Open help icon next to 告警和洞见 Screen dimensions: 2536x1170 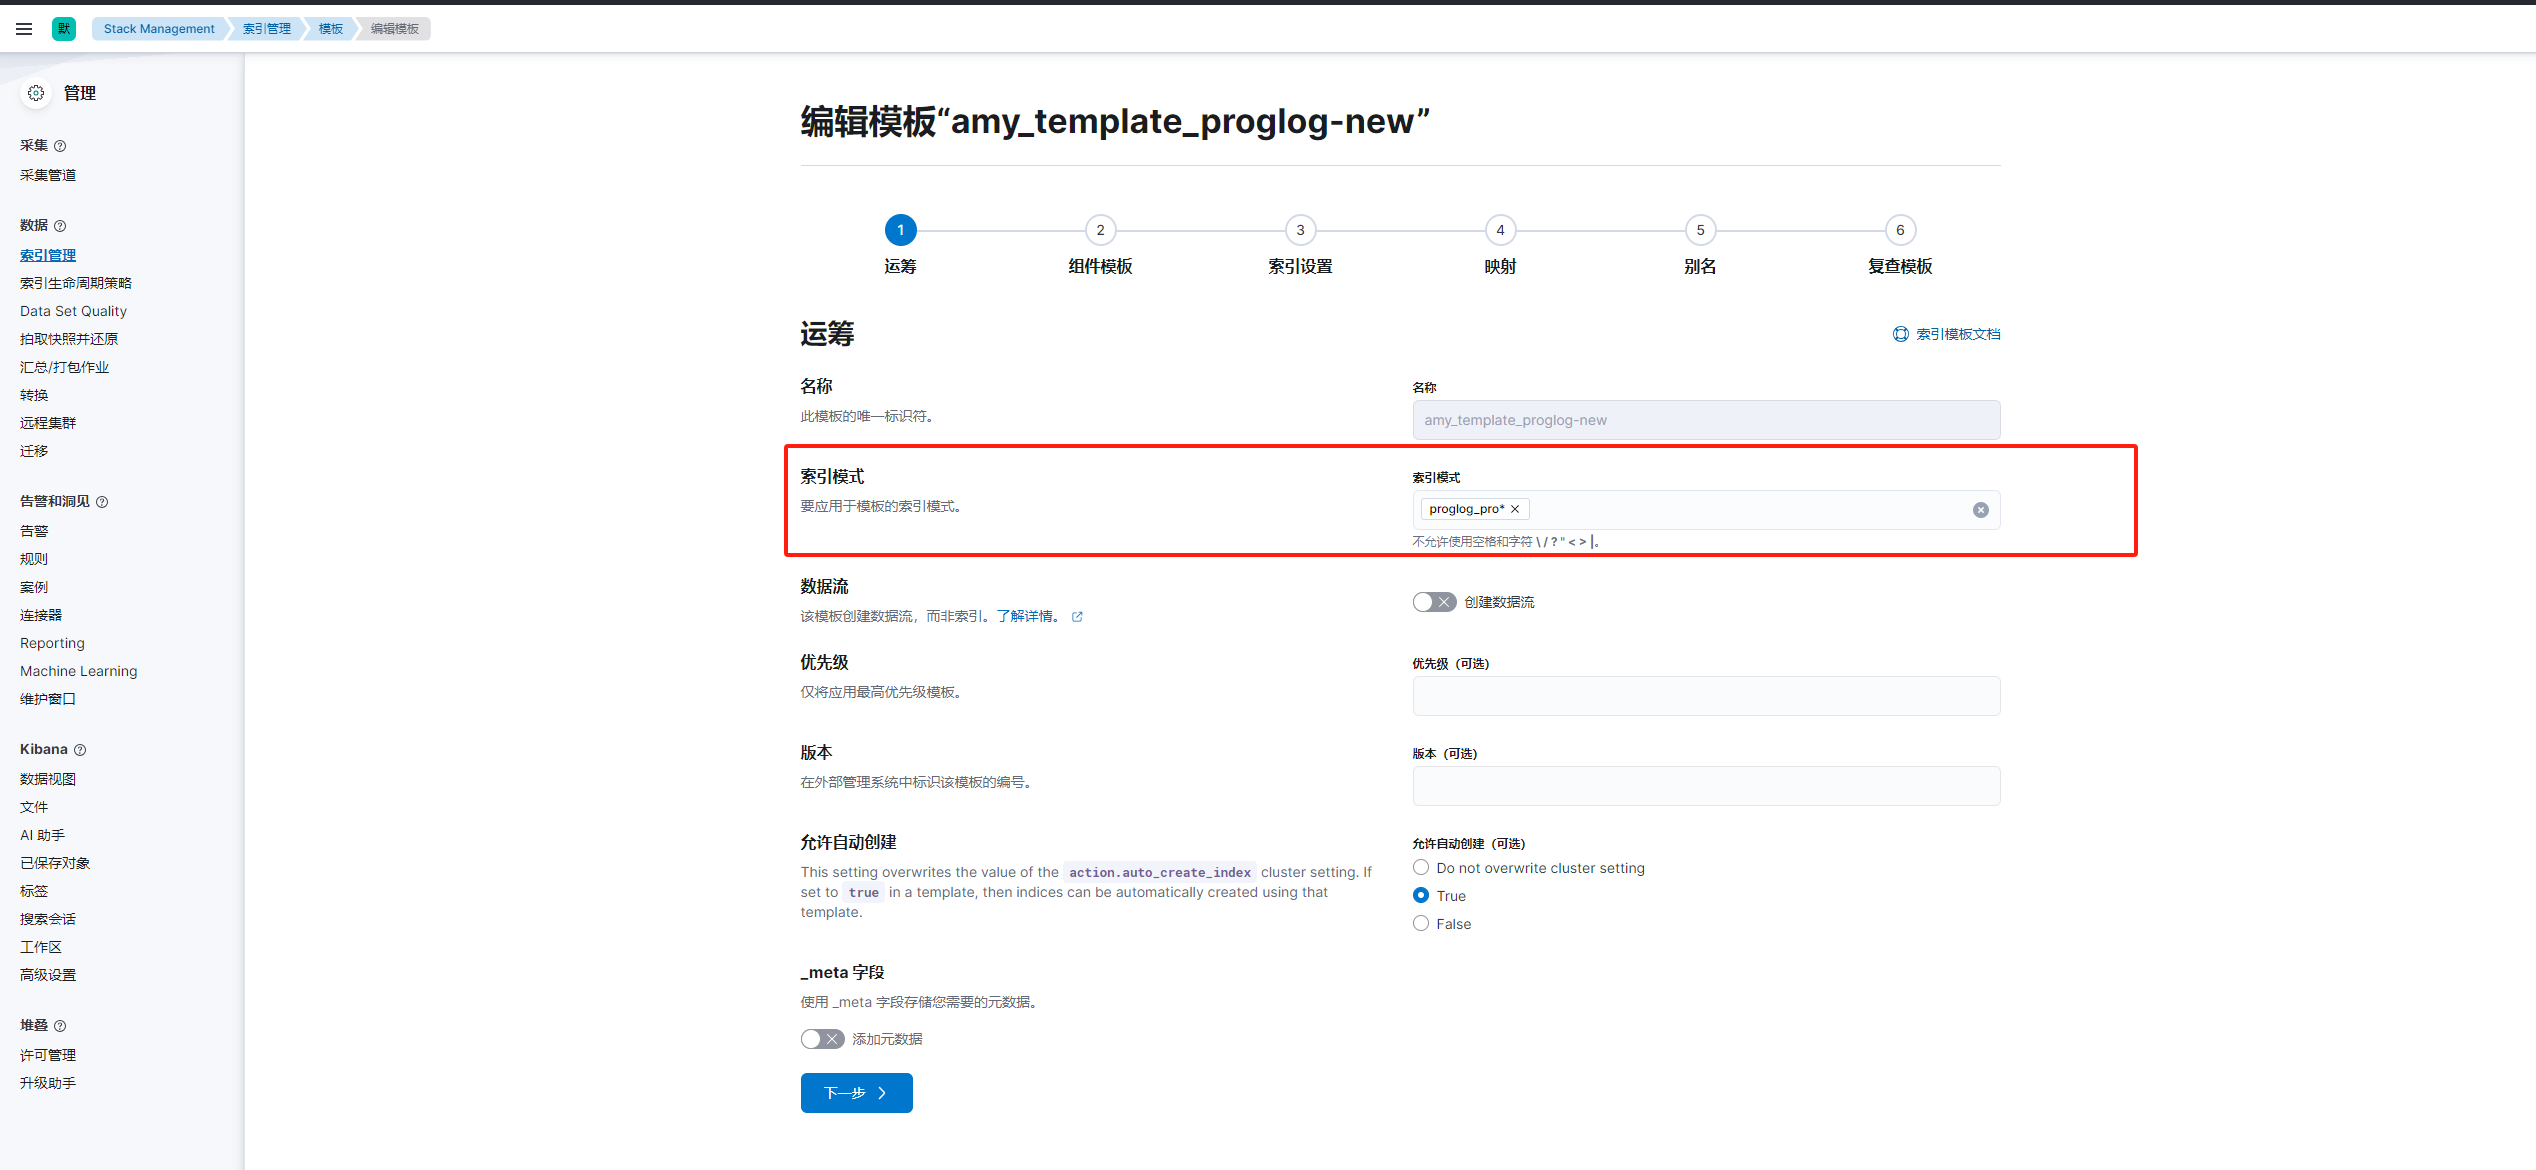(x=102, y=502)
